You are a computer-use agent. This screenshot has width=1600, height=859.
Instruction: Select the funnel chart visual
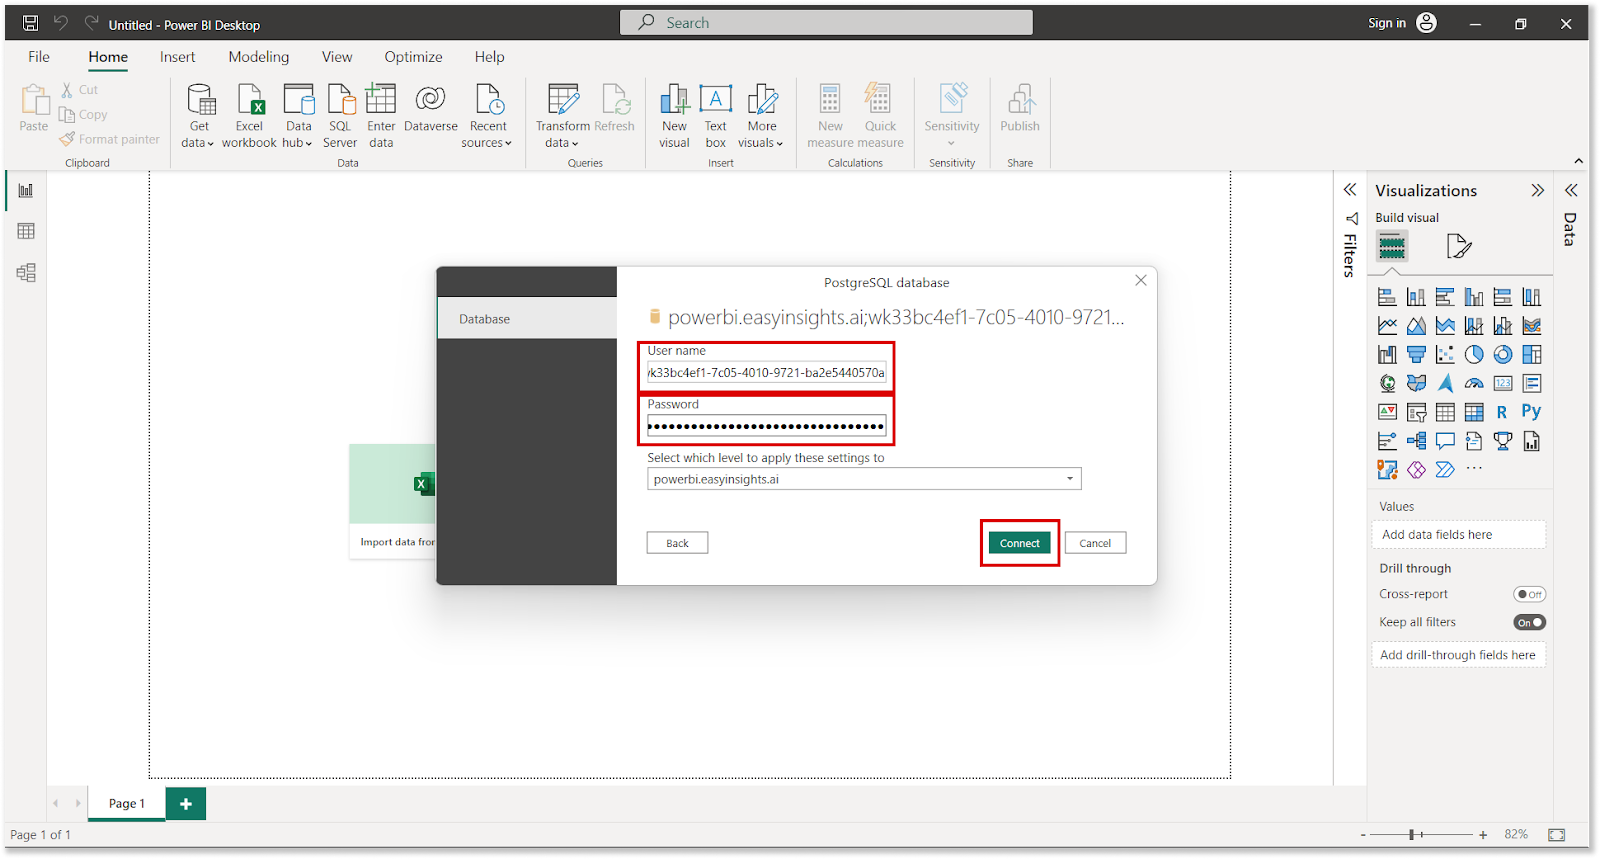[1416, 355]
